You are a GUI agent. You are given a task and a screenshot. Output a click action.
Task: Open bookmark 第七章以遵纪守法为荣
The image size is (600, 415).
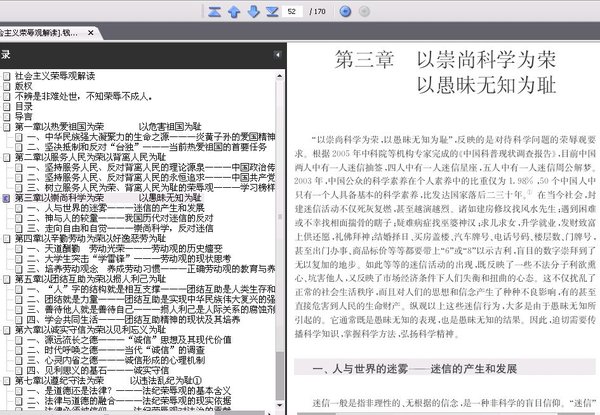pyautogui.click(x=108, y=381)
